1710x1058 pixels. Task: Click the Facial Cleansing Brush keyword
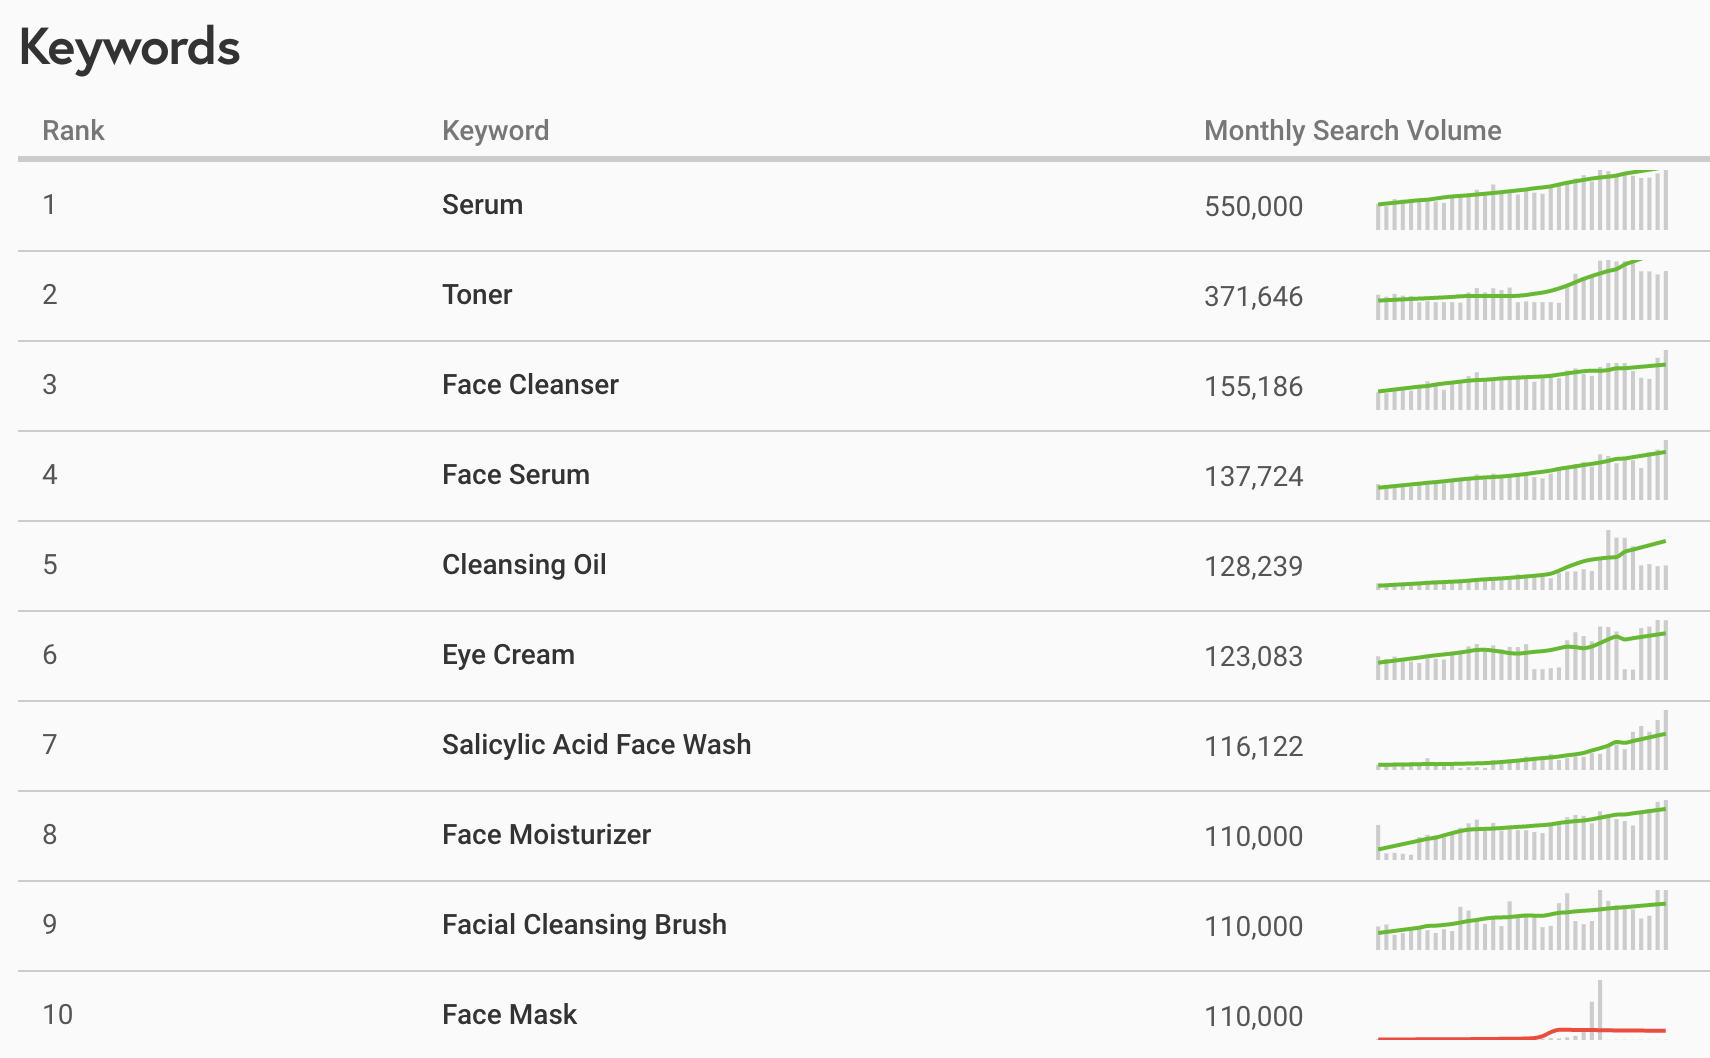coord(584,925)
